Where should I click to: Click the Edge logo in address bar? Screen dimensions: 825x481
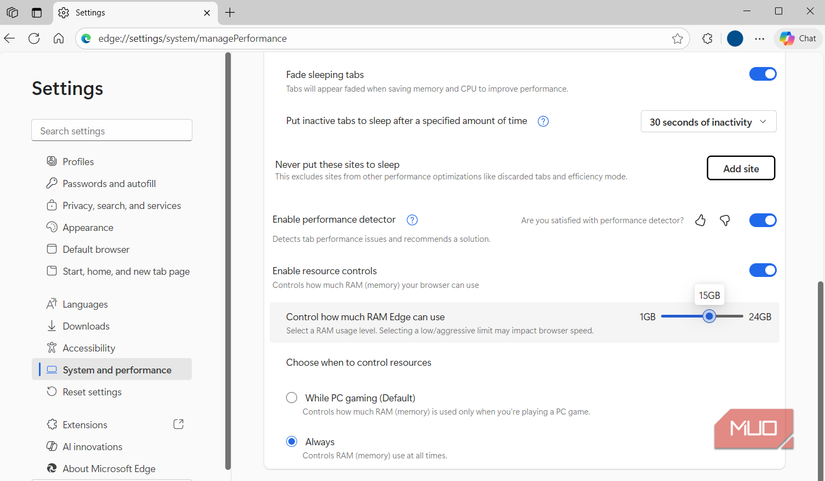[x=86, y=38]
